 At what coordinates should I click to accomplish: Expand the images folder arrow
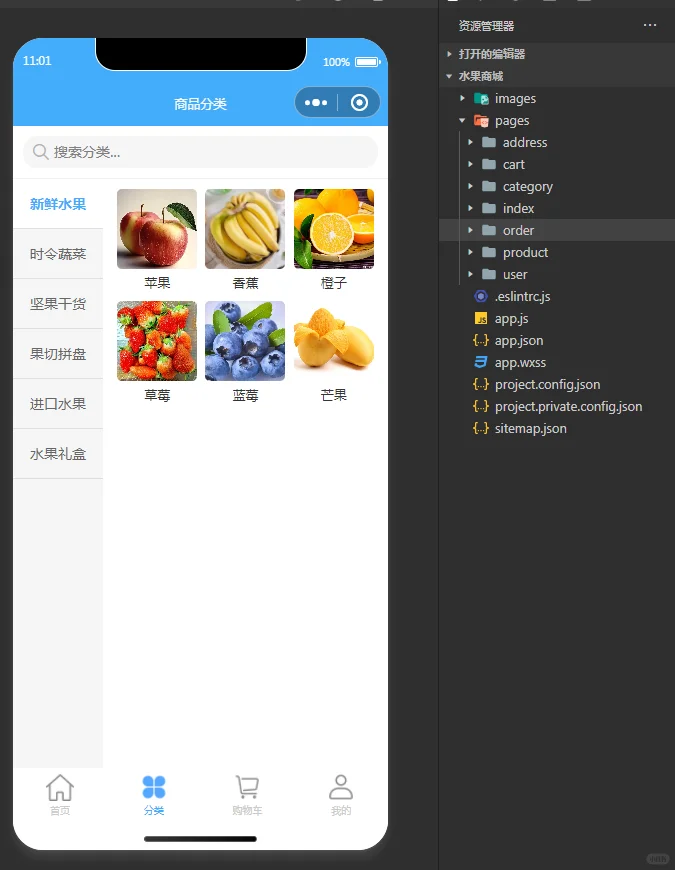463,98
